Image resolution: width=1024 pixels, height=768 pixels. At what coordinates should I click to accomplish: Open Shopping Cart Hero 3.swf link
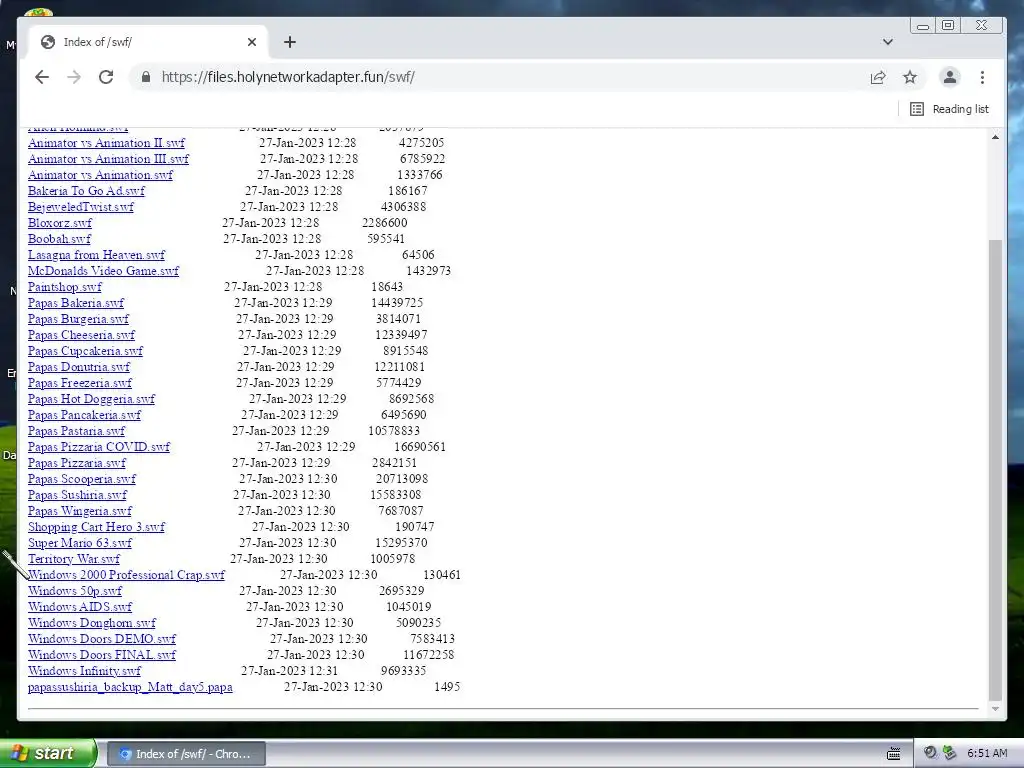97,527
